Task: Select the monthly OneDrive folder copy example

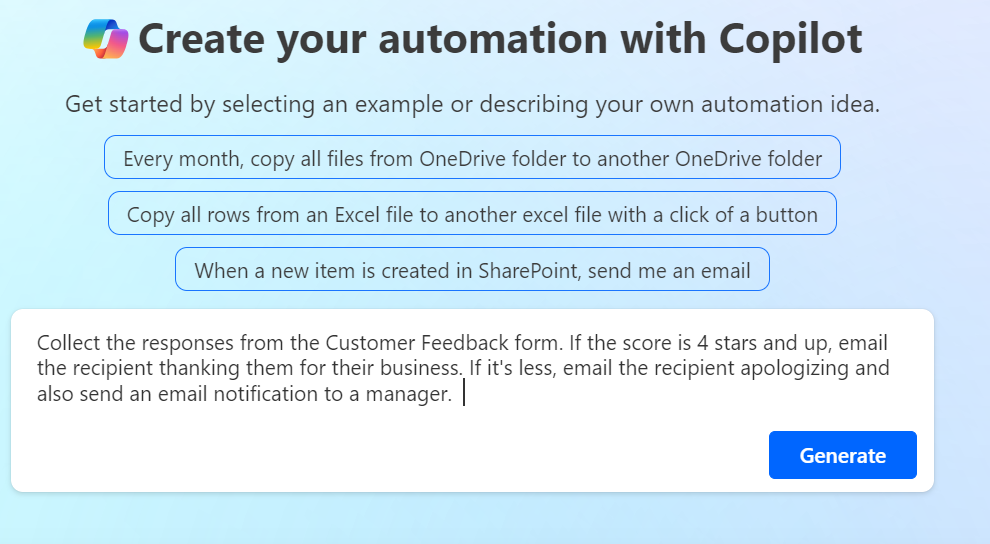Action: pos(472,158)
